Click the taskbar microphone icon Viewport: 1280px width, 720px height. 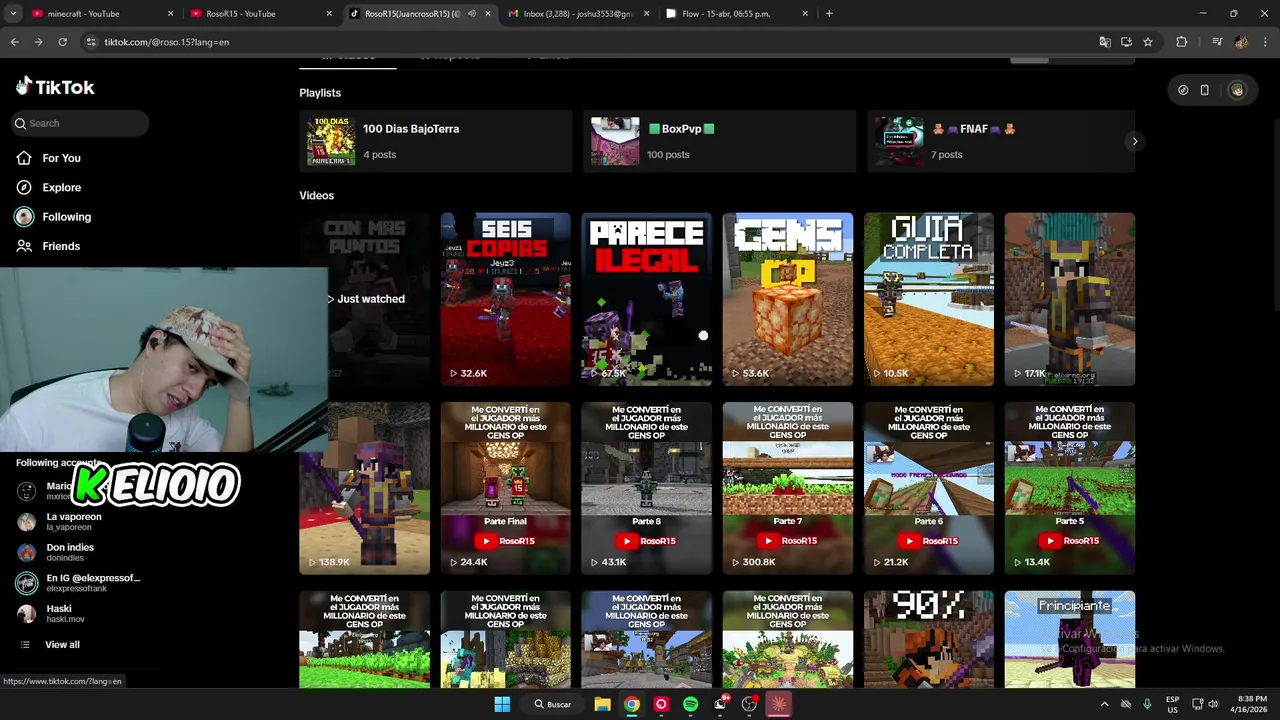click(1147, 704)
